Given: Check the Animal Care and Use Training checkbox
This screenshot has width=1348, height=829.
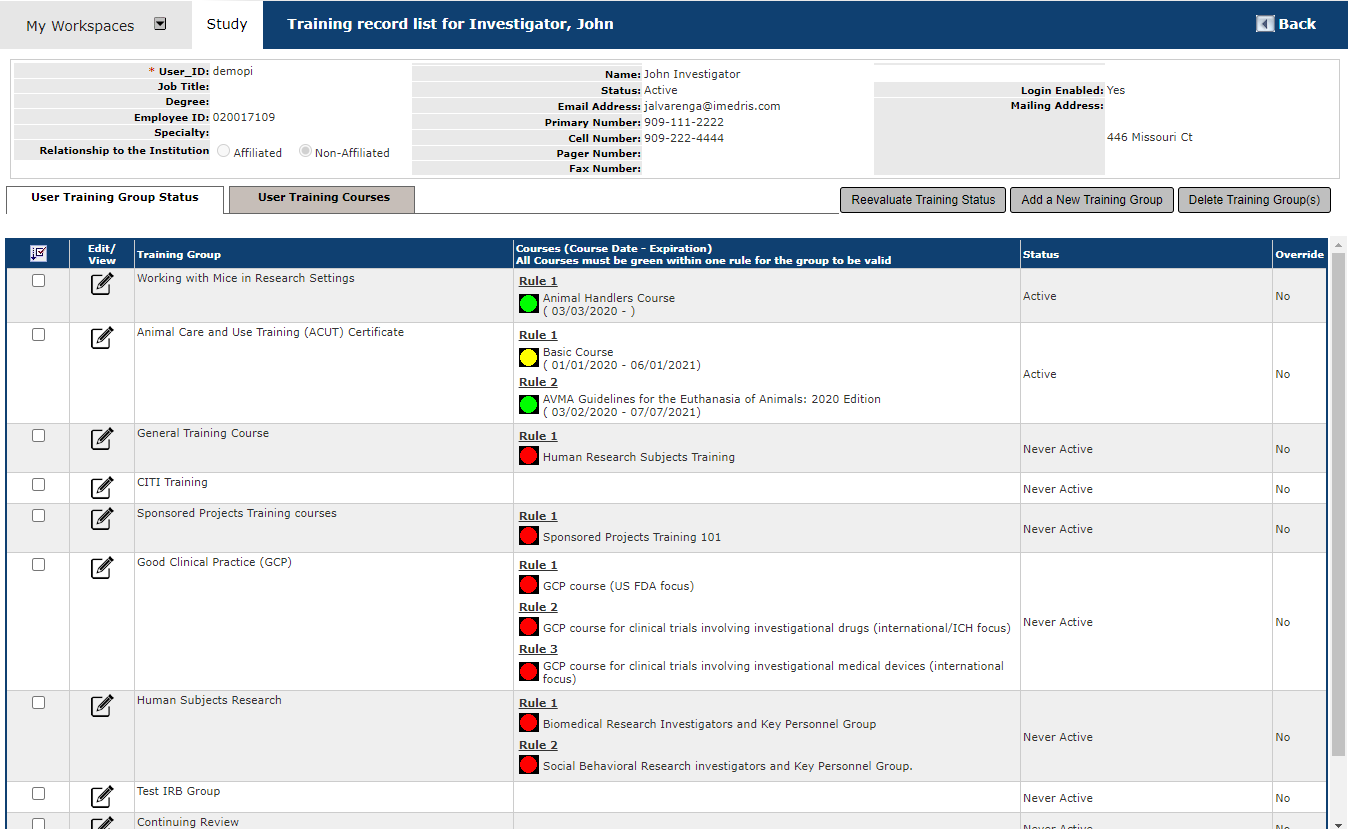Looking at the screenshot, I should (39, 335).
